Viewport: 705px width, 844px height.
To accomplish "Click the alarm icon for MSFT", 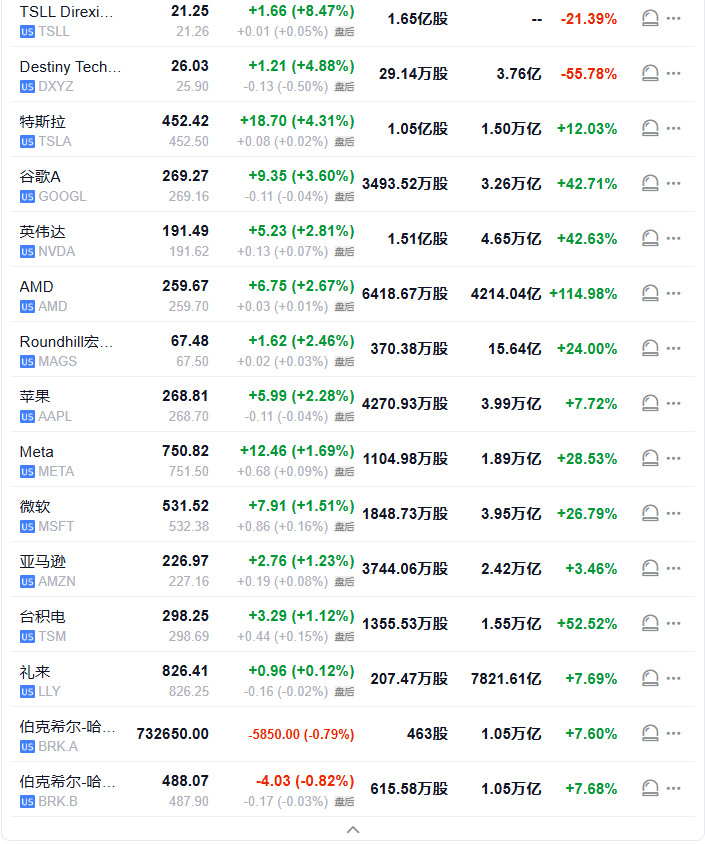I will 650,514.
